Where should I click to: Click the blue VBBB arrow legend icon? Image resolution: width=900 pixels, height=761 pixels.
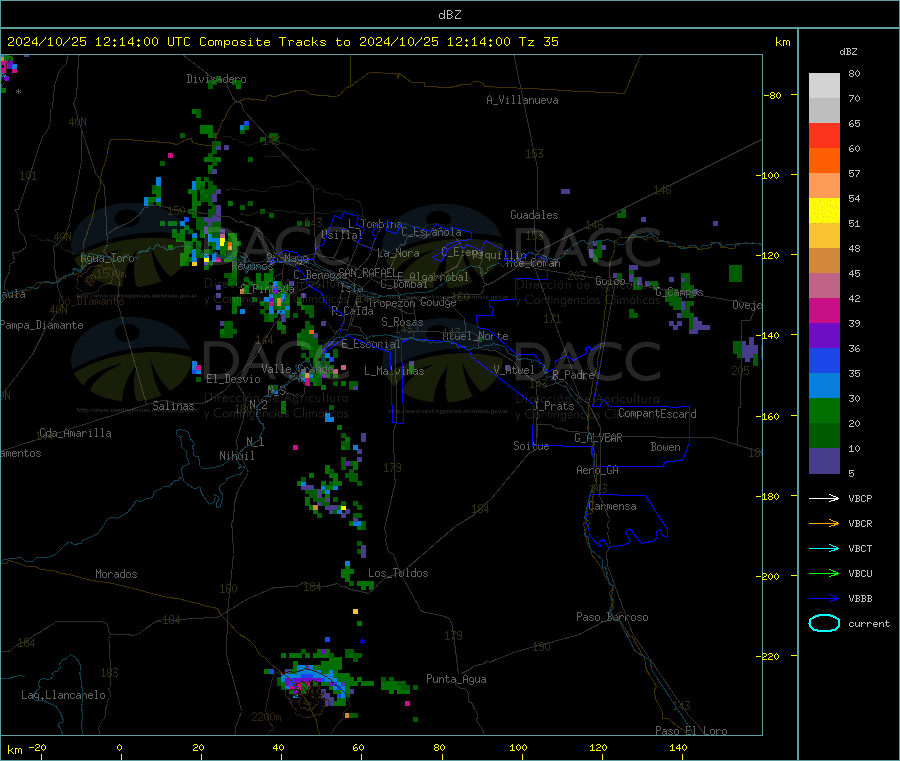[824, 599]
